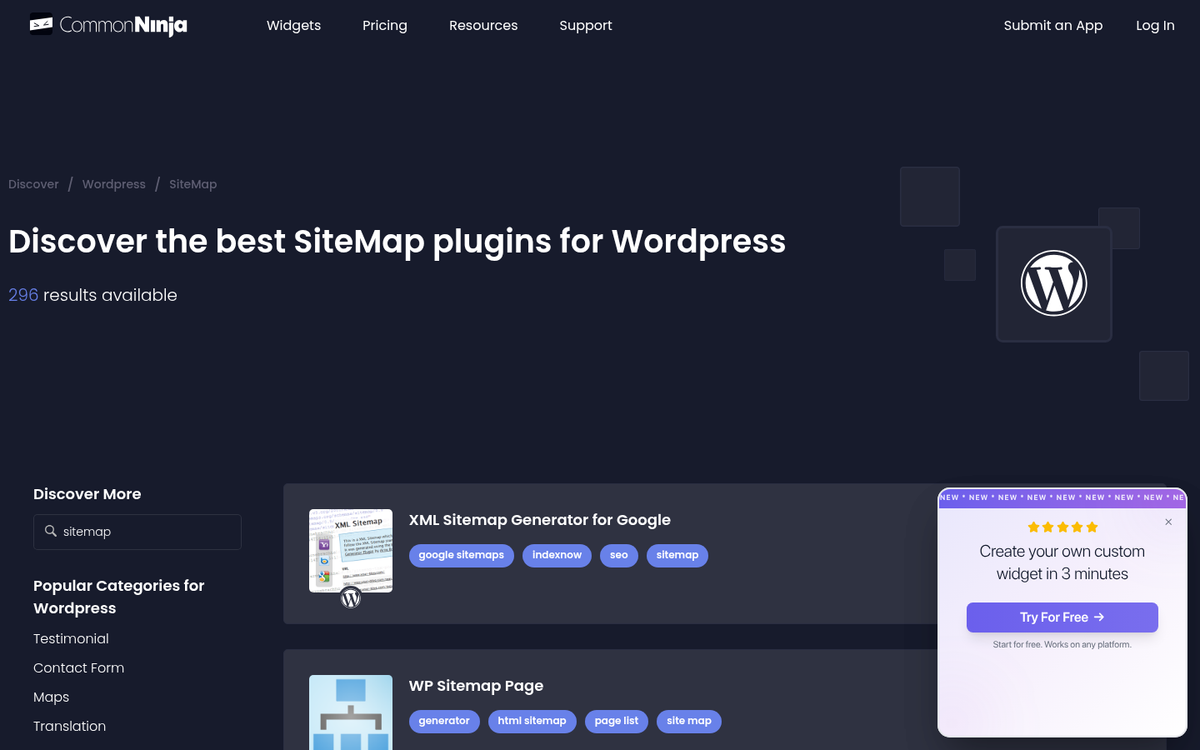Click the Try For Free button
This screenshot has width=1200, height=750.
coord(1061,617)
